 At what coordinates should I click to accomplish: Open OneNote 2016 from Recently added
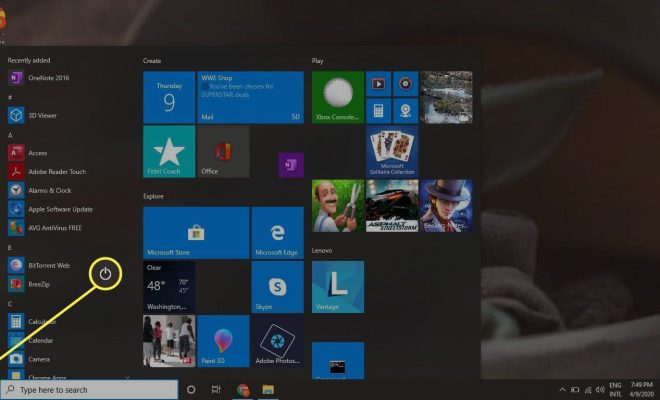(x=63, y=78)
